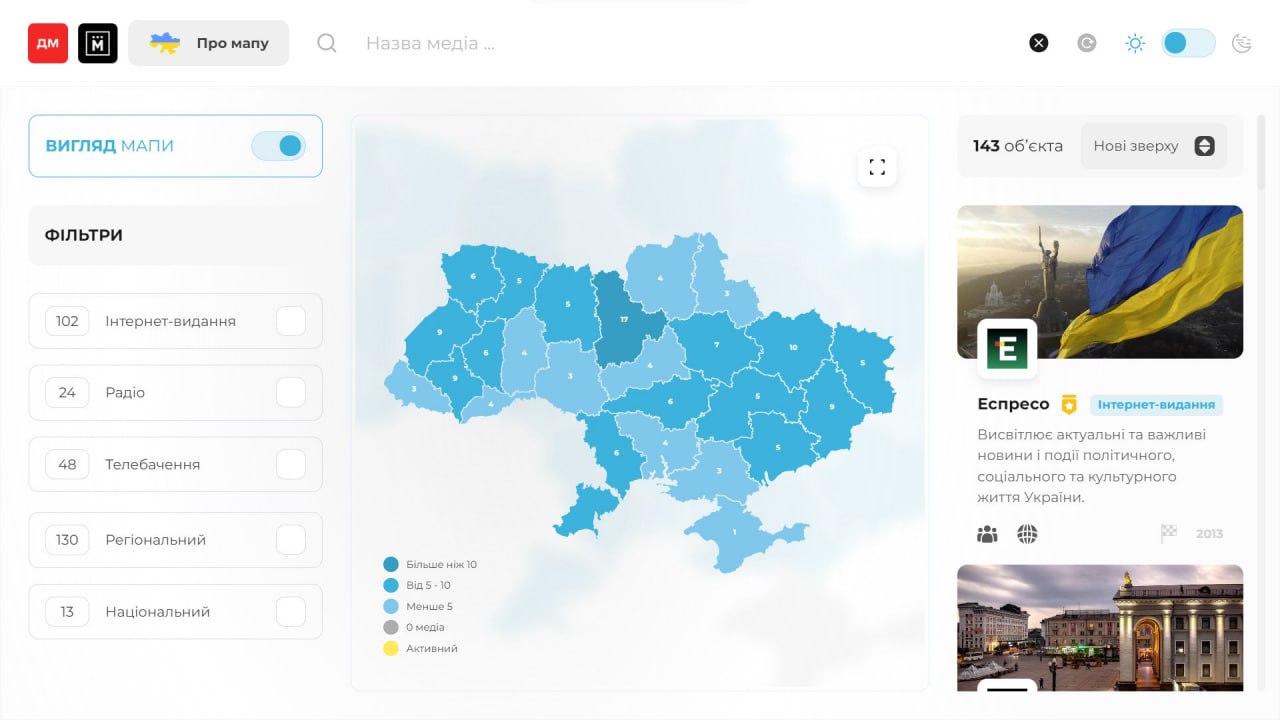Click the gray refresh icon
The width and height of the screenshot is (1280, 720).
coord(1087,43)
